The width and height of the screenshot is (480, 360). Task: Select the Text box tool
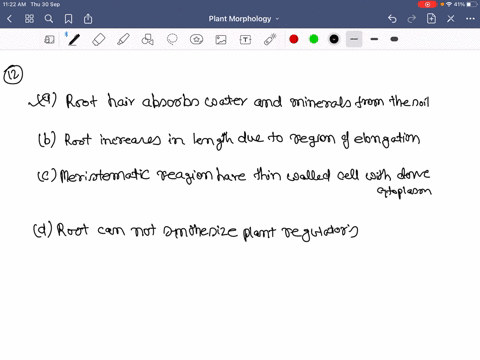tap(245, 40)
